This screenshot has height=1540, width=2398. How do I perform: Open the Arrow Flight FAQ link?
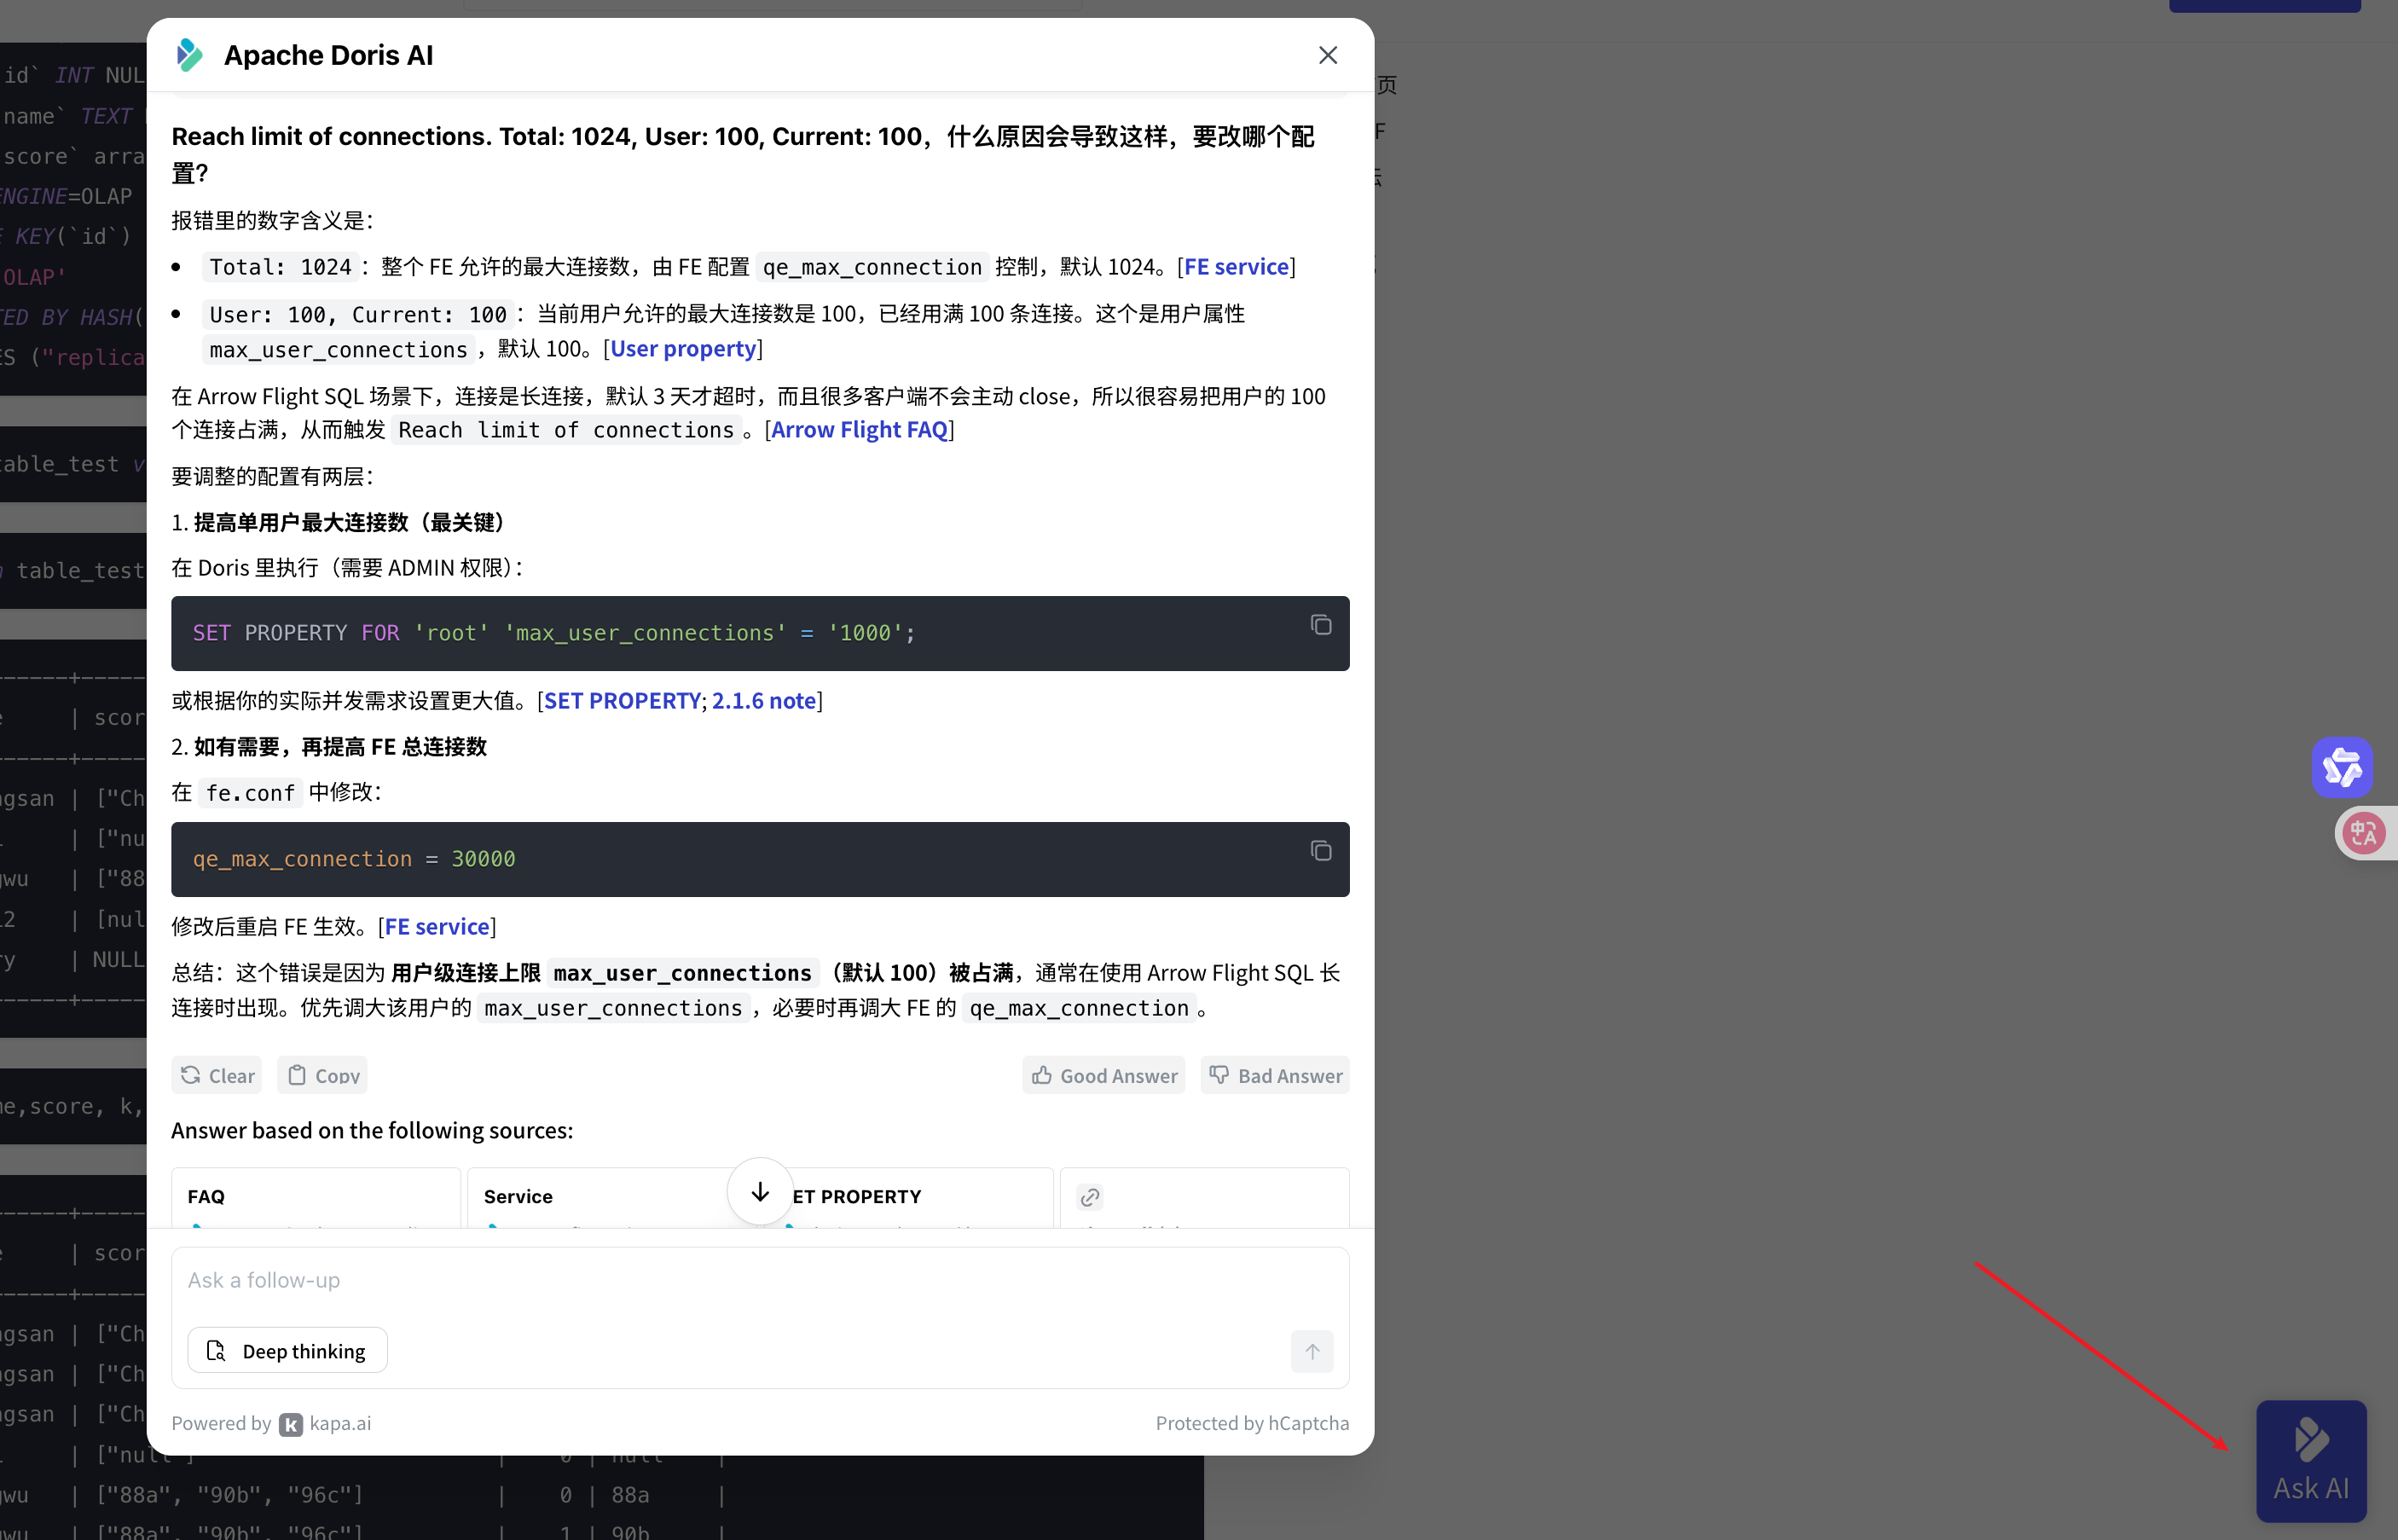click(x=859, y=430)
